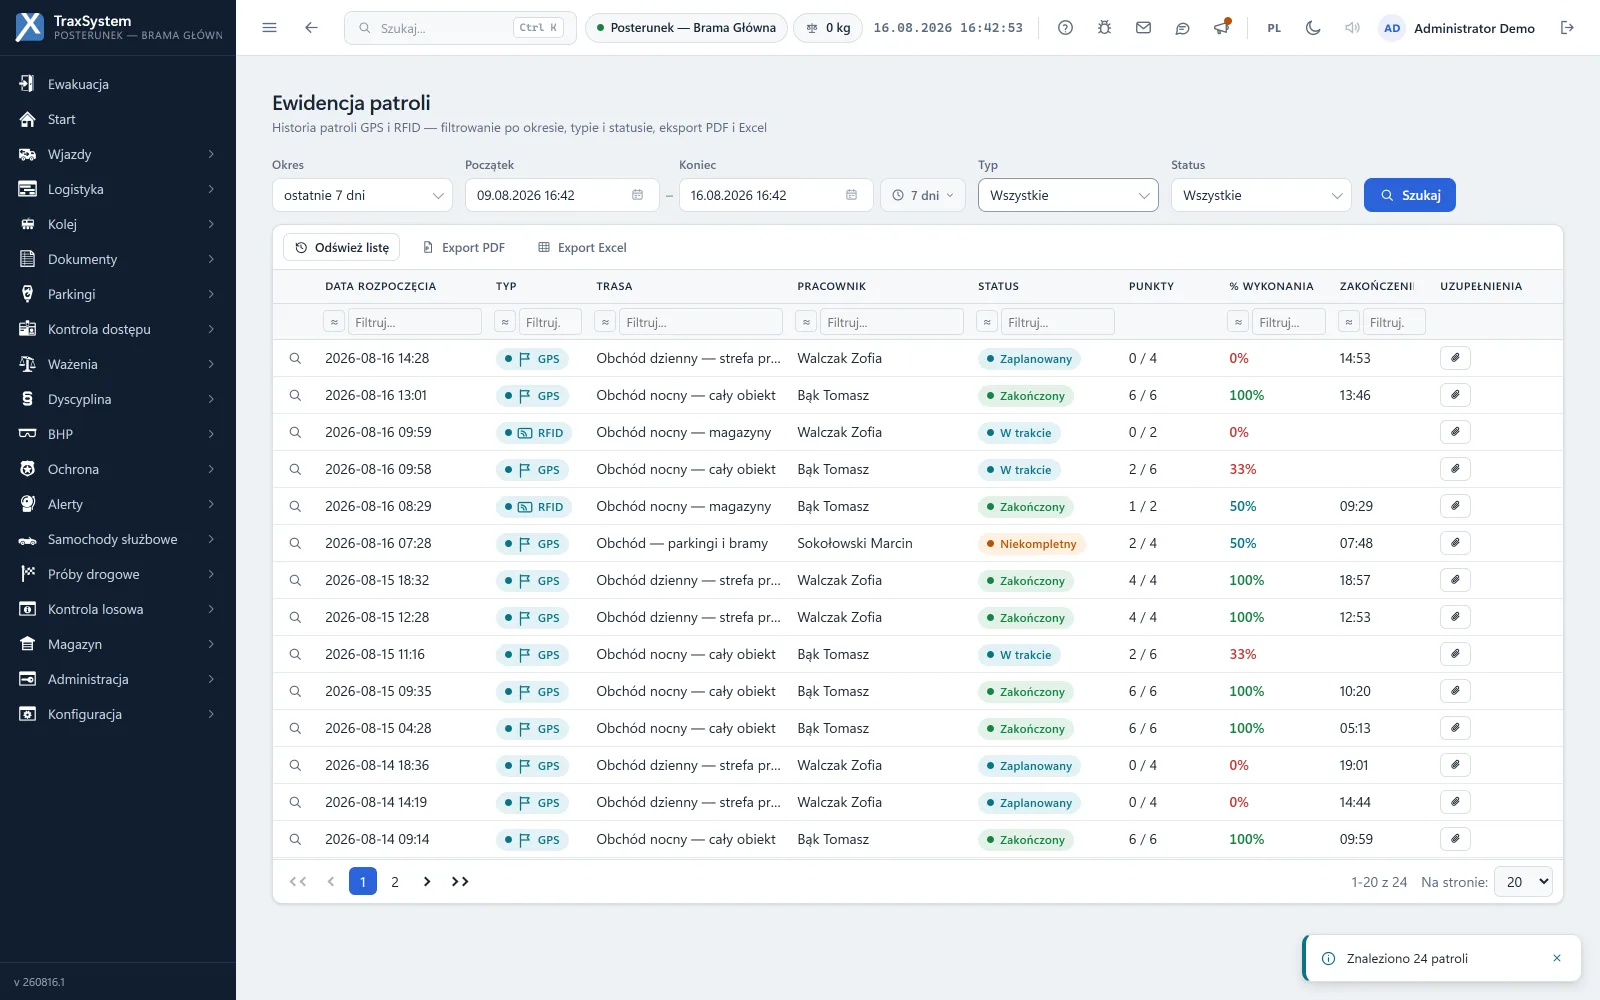View details of the 2026-08-15 18:32 patrol

tap(295, 580)
